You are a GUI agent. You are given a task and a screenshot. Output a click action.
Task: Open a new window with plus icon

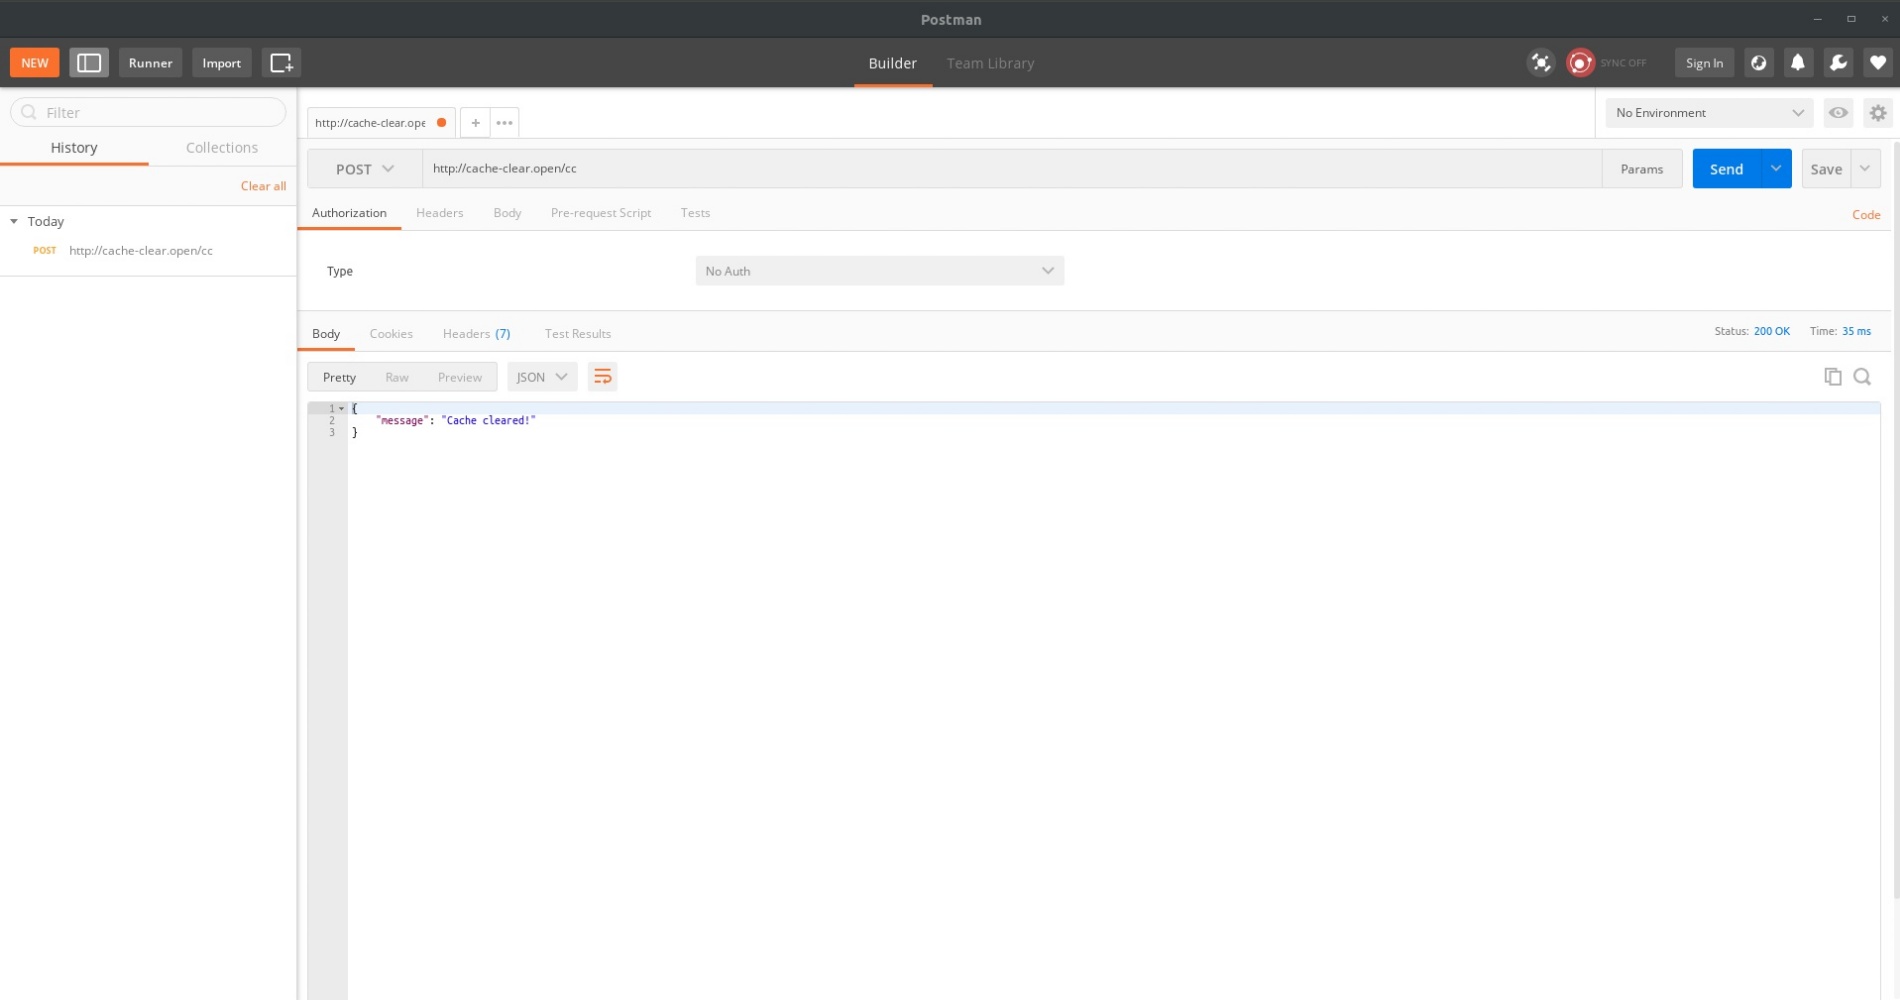[281, 62]
